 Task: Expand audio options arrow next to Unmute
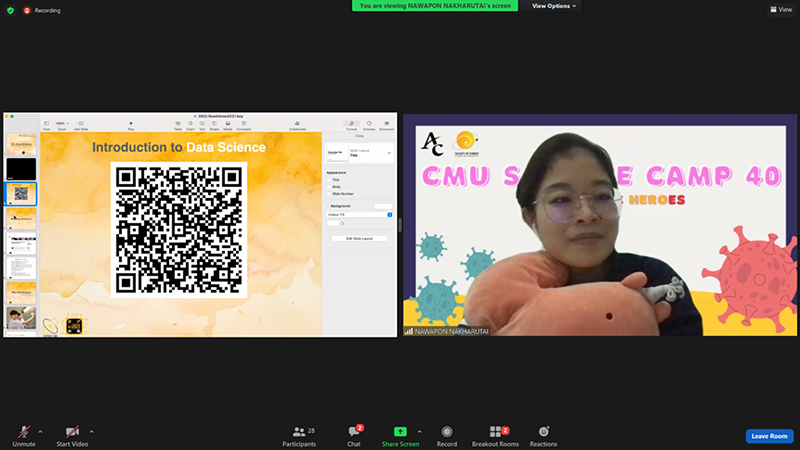[40, 432]
